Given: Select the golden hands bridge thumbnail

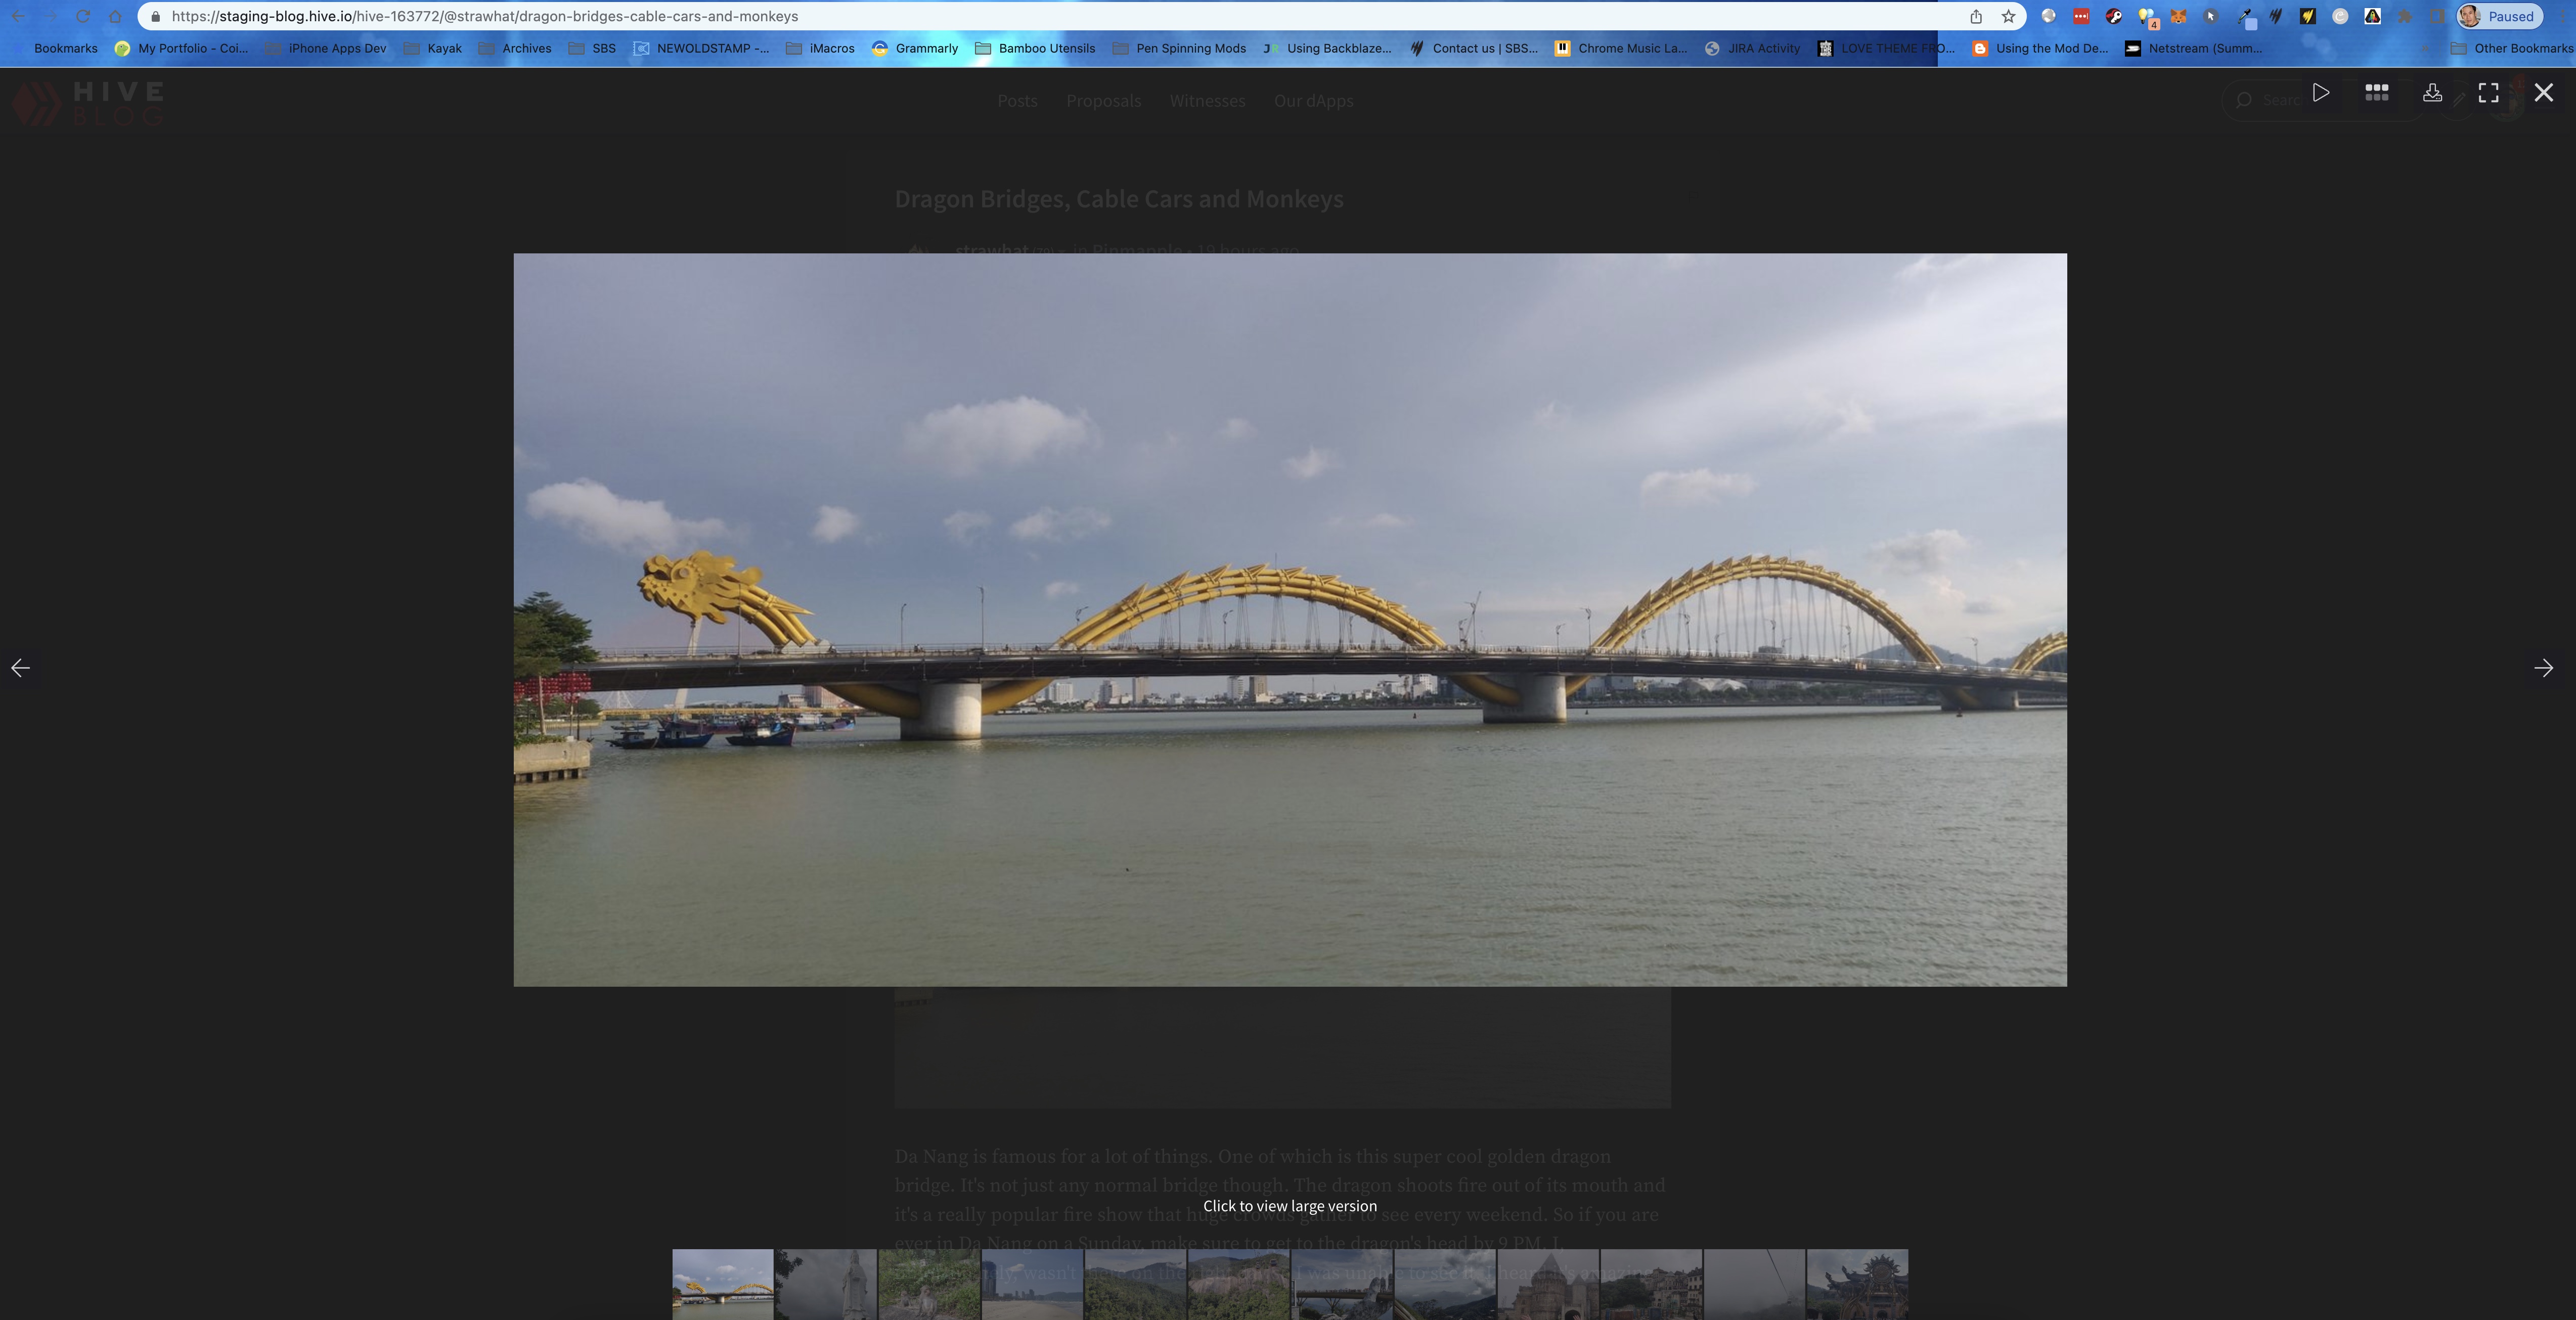Looking at the screenshot, I should click(x=1341, y=1284).
